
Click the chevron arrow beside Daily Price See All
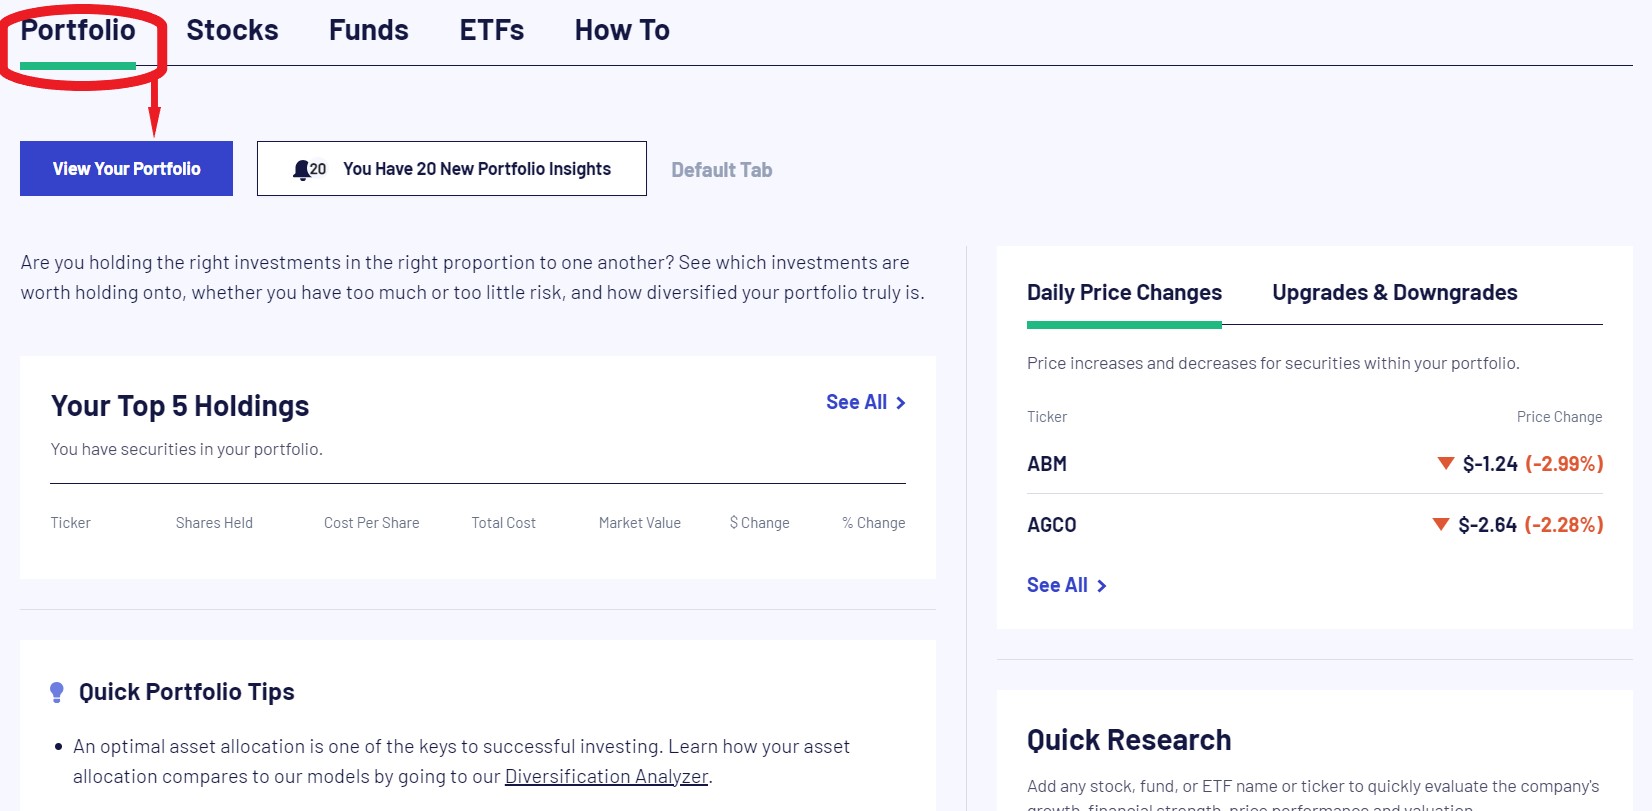pos(1101,586)
